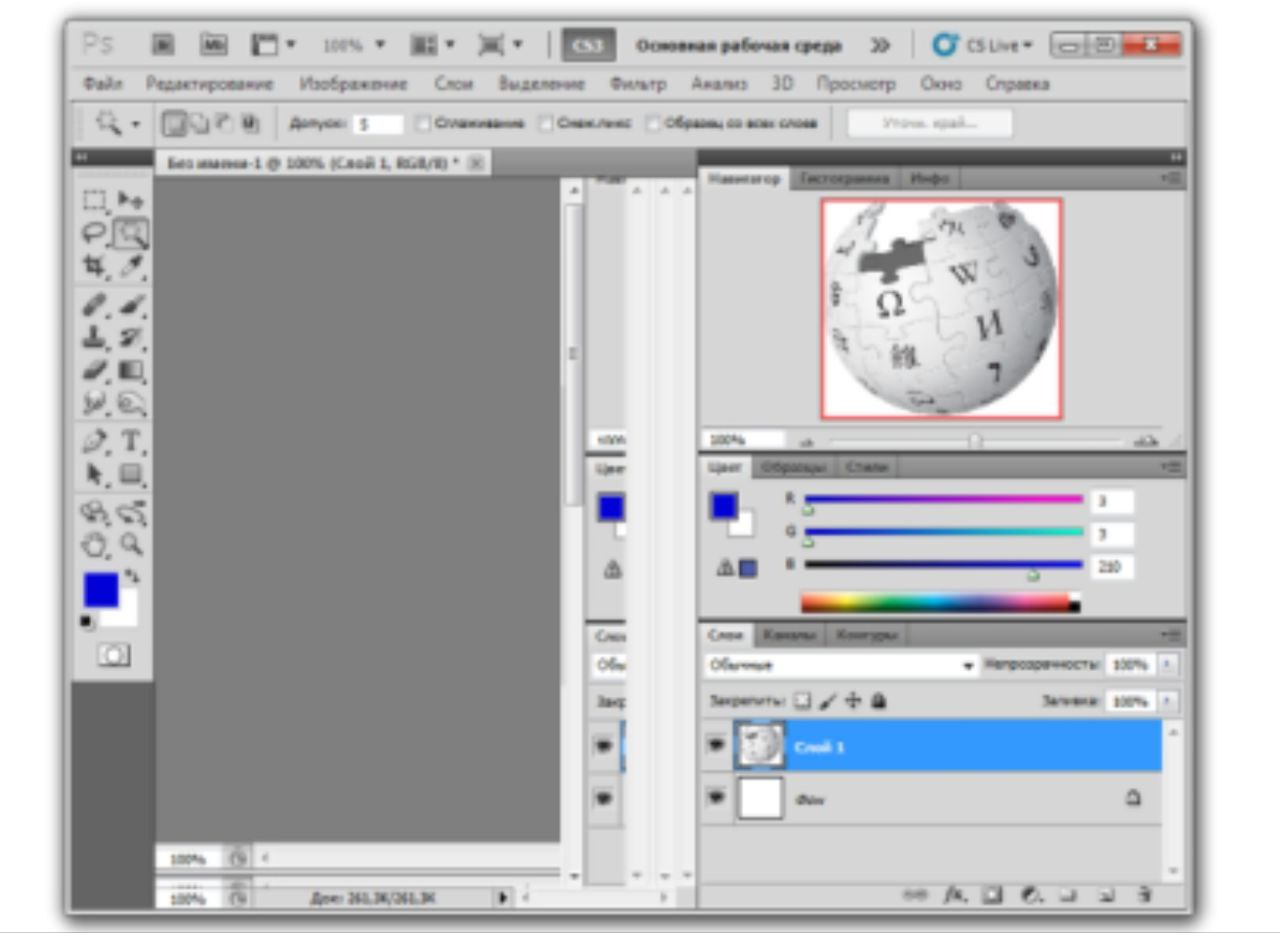Select the Magic Wand tool in toolbox

point(132,234)
